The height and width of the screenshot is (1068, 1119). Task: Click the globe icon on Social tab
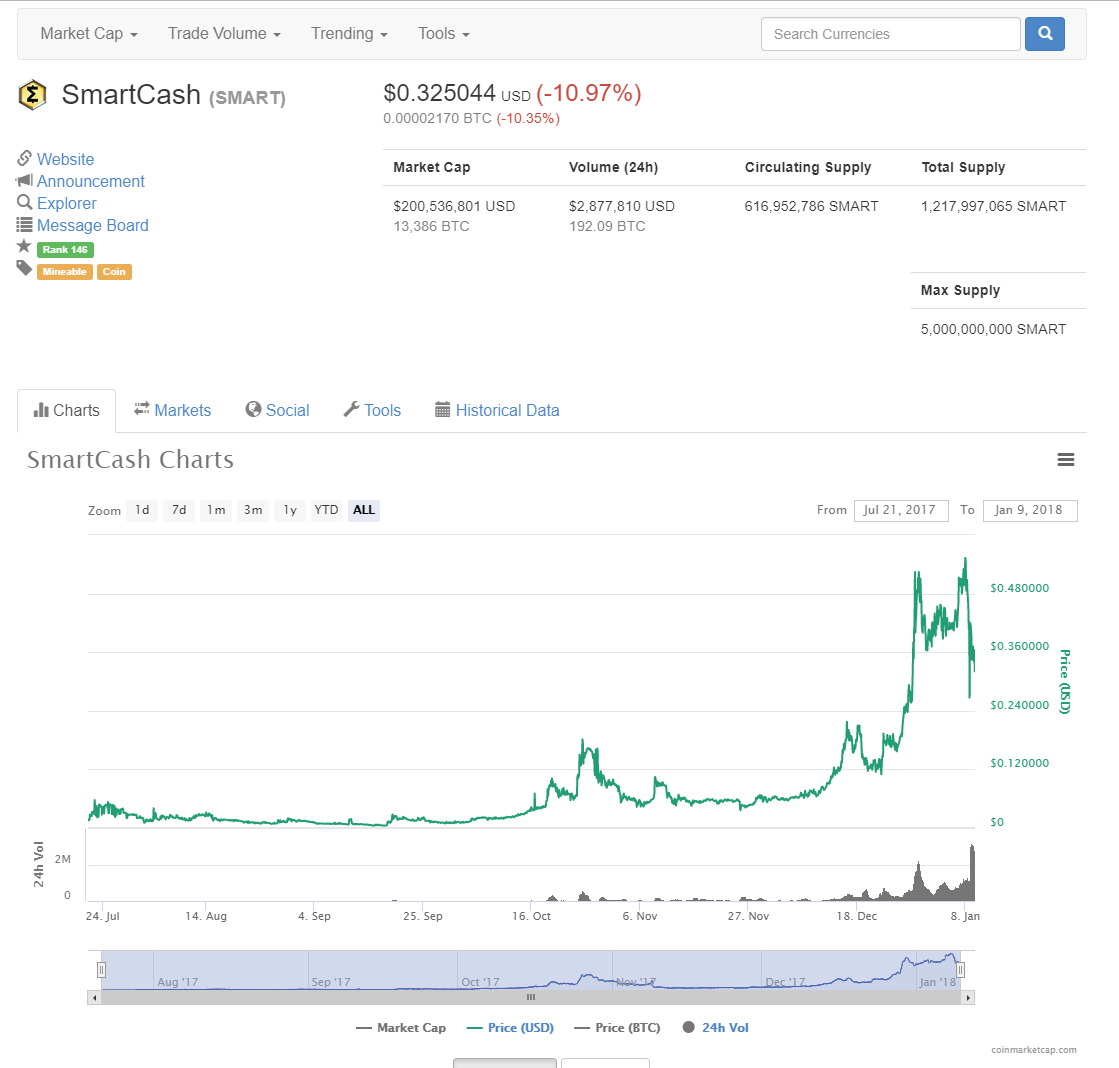[253, 409]
